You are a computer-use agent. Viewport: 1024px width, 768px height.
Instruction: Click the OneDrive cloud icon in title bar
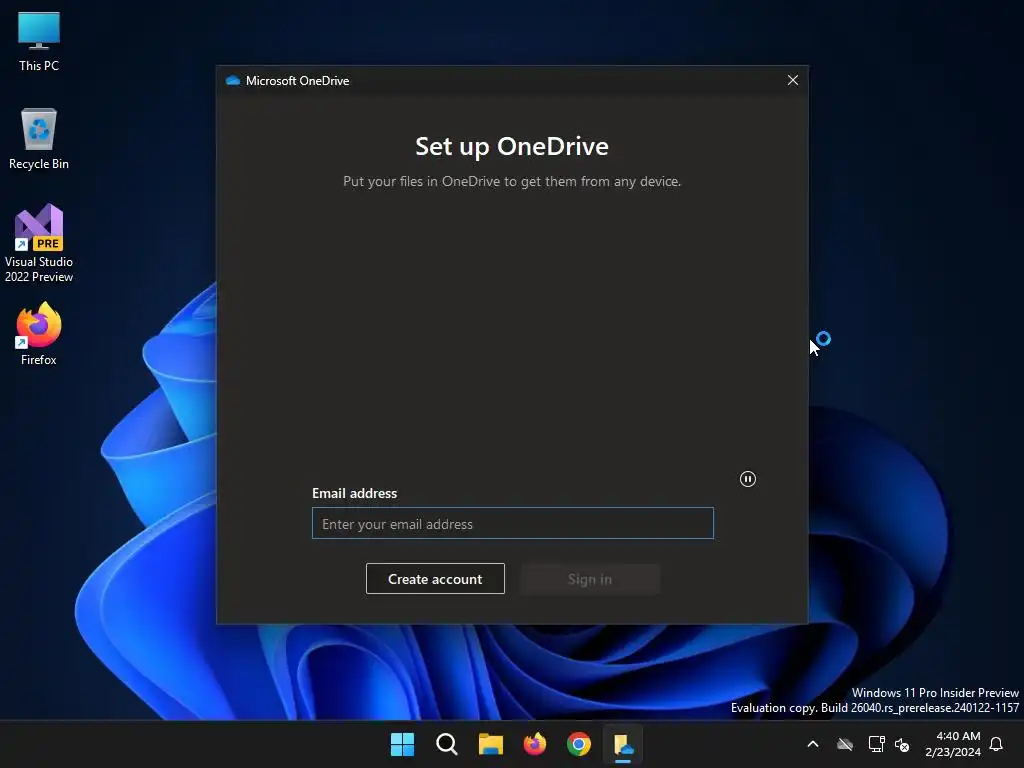coord(232,80)
